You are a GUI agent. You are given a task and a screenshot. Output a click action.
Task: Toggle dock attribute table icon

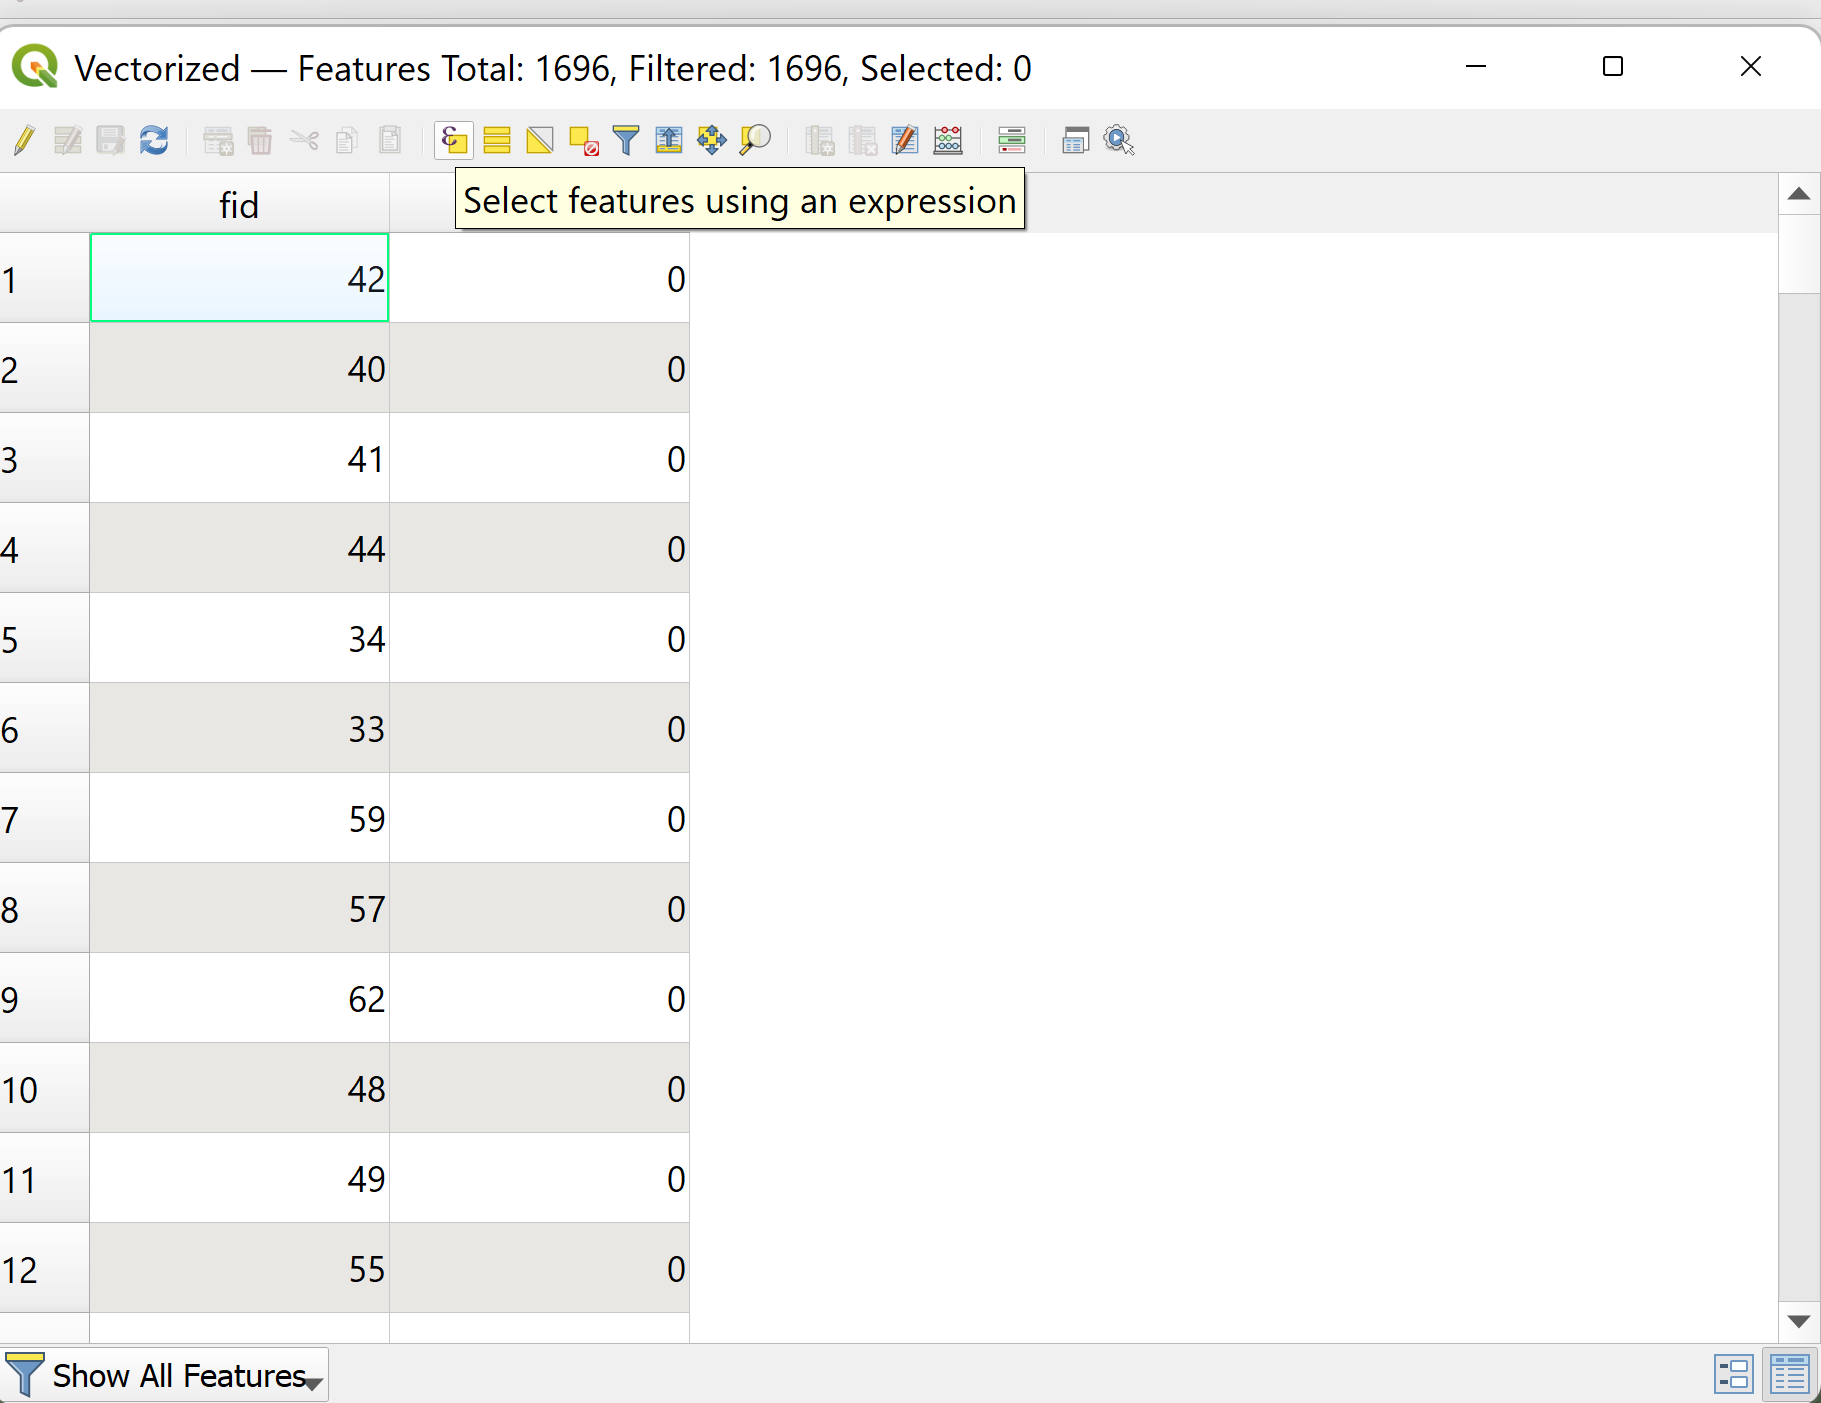click(x=1075, y=140)
